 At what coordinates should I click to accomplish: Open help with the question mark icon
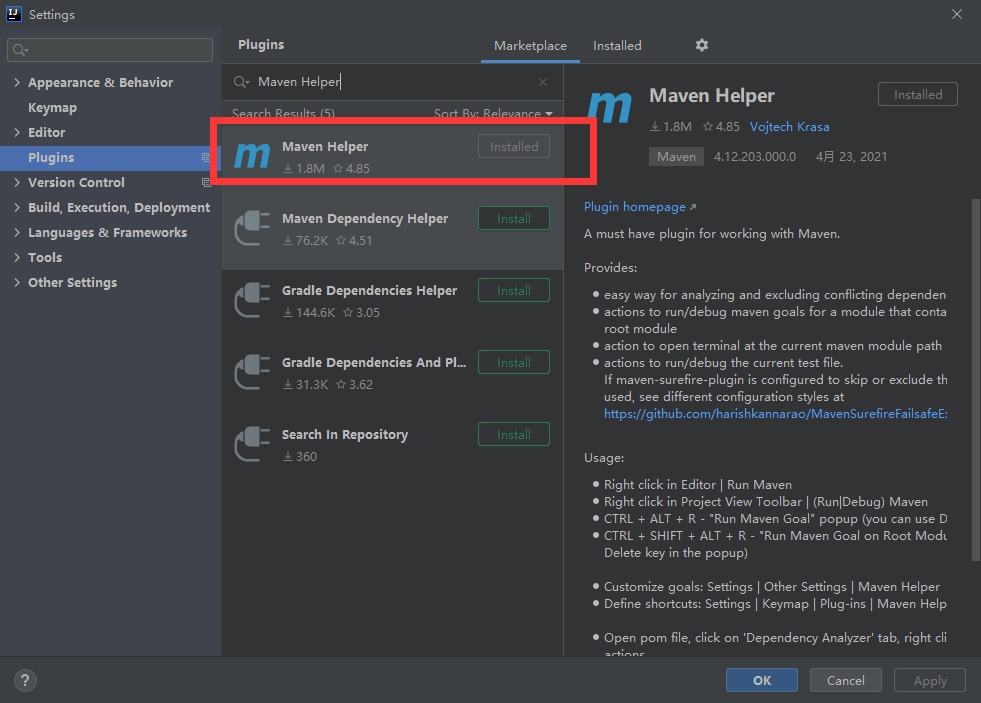point(25,680)
